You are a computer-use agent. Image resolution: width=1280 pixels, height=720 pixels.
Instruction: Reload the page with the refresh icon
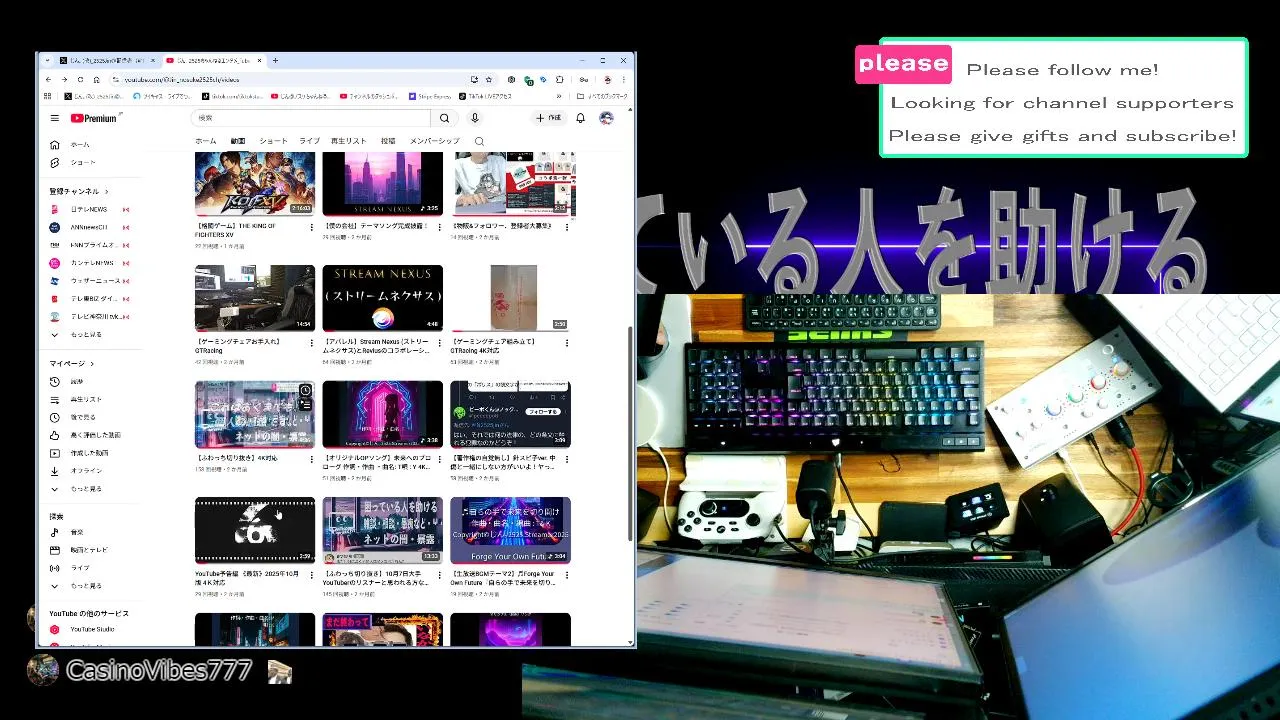tap(80, 79)
